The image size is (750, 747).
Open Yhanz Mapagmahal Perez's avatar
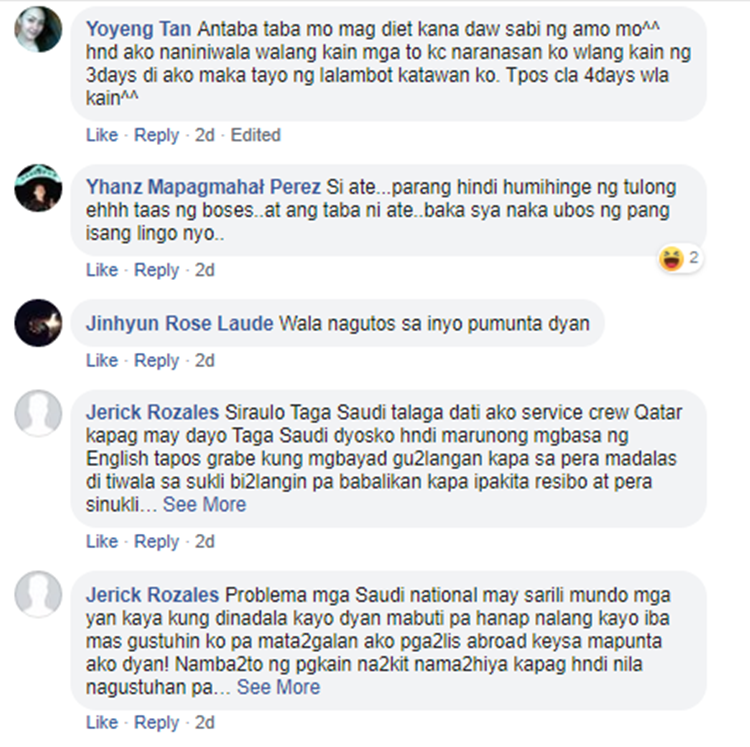[38, 187]
